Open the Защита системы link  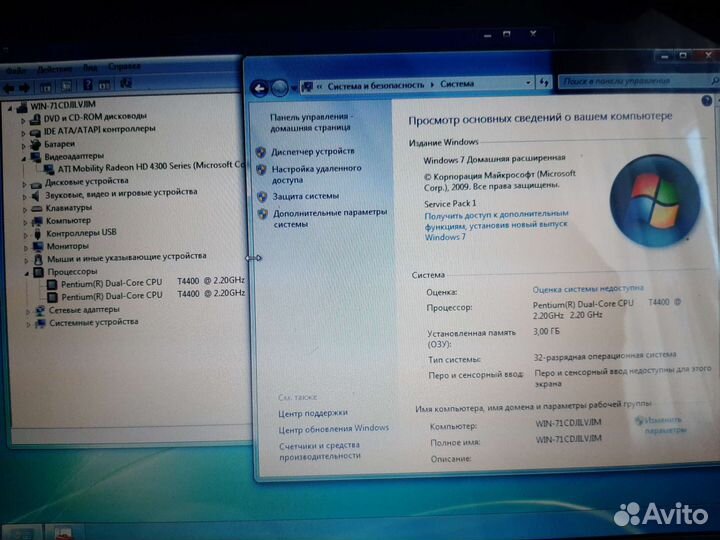pos(306,196)
